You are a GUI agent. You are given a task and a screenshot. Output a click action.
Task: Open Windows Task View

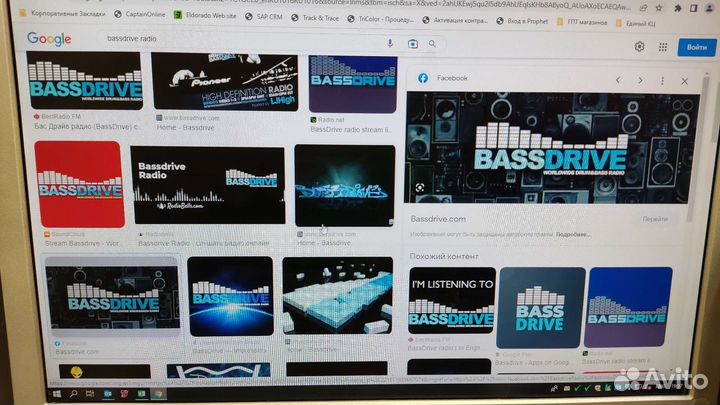[x=90, y=394]
